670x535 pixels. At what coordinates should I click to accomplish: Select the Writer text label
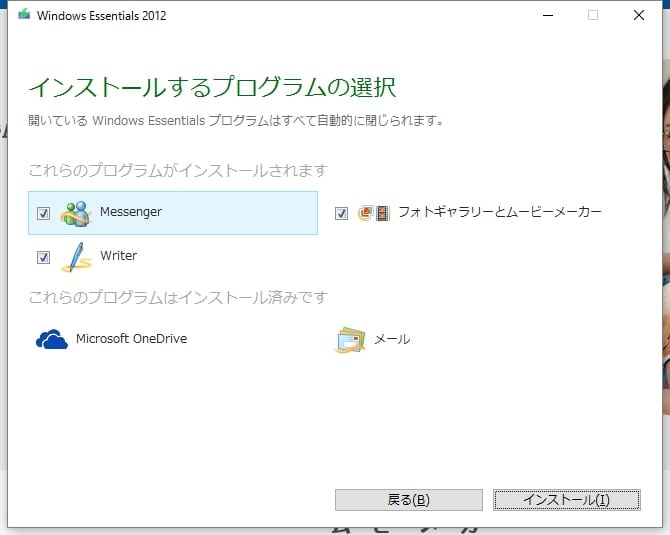118,256
